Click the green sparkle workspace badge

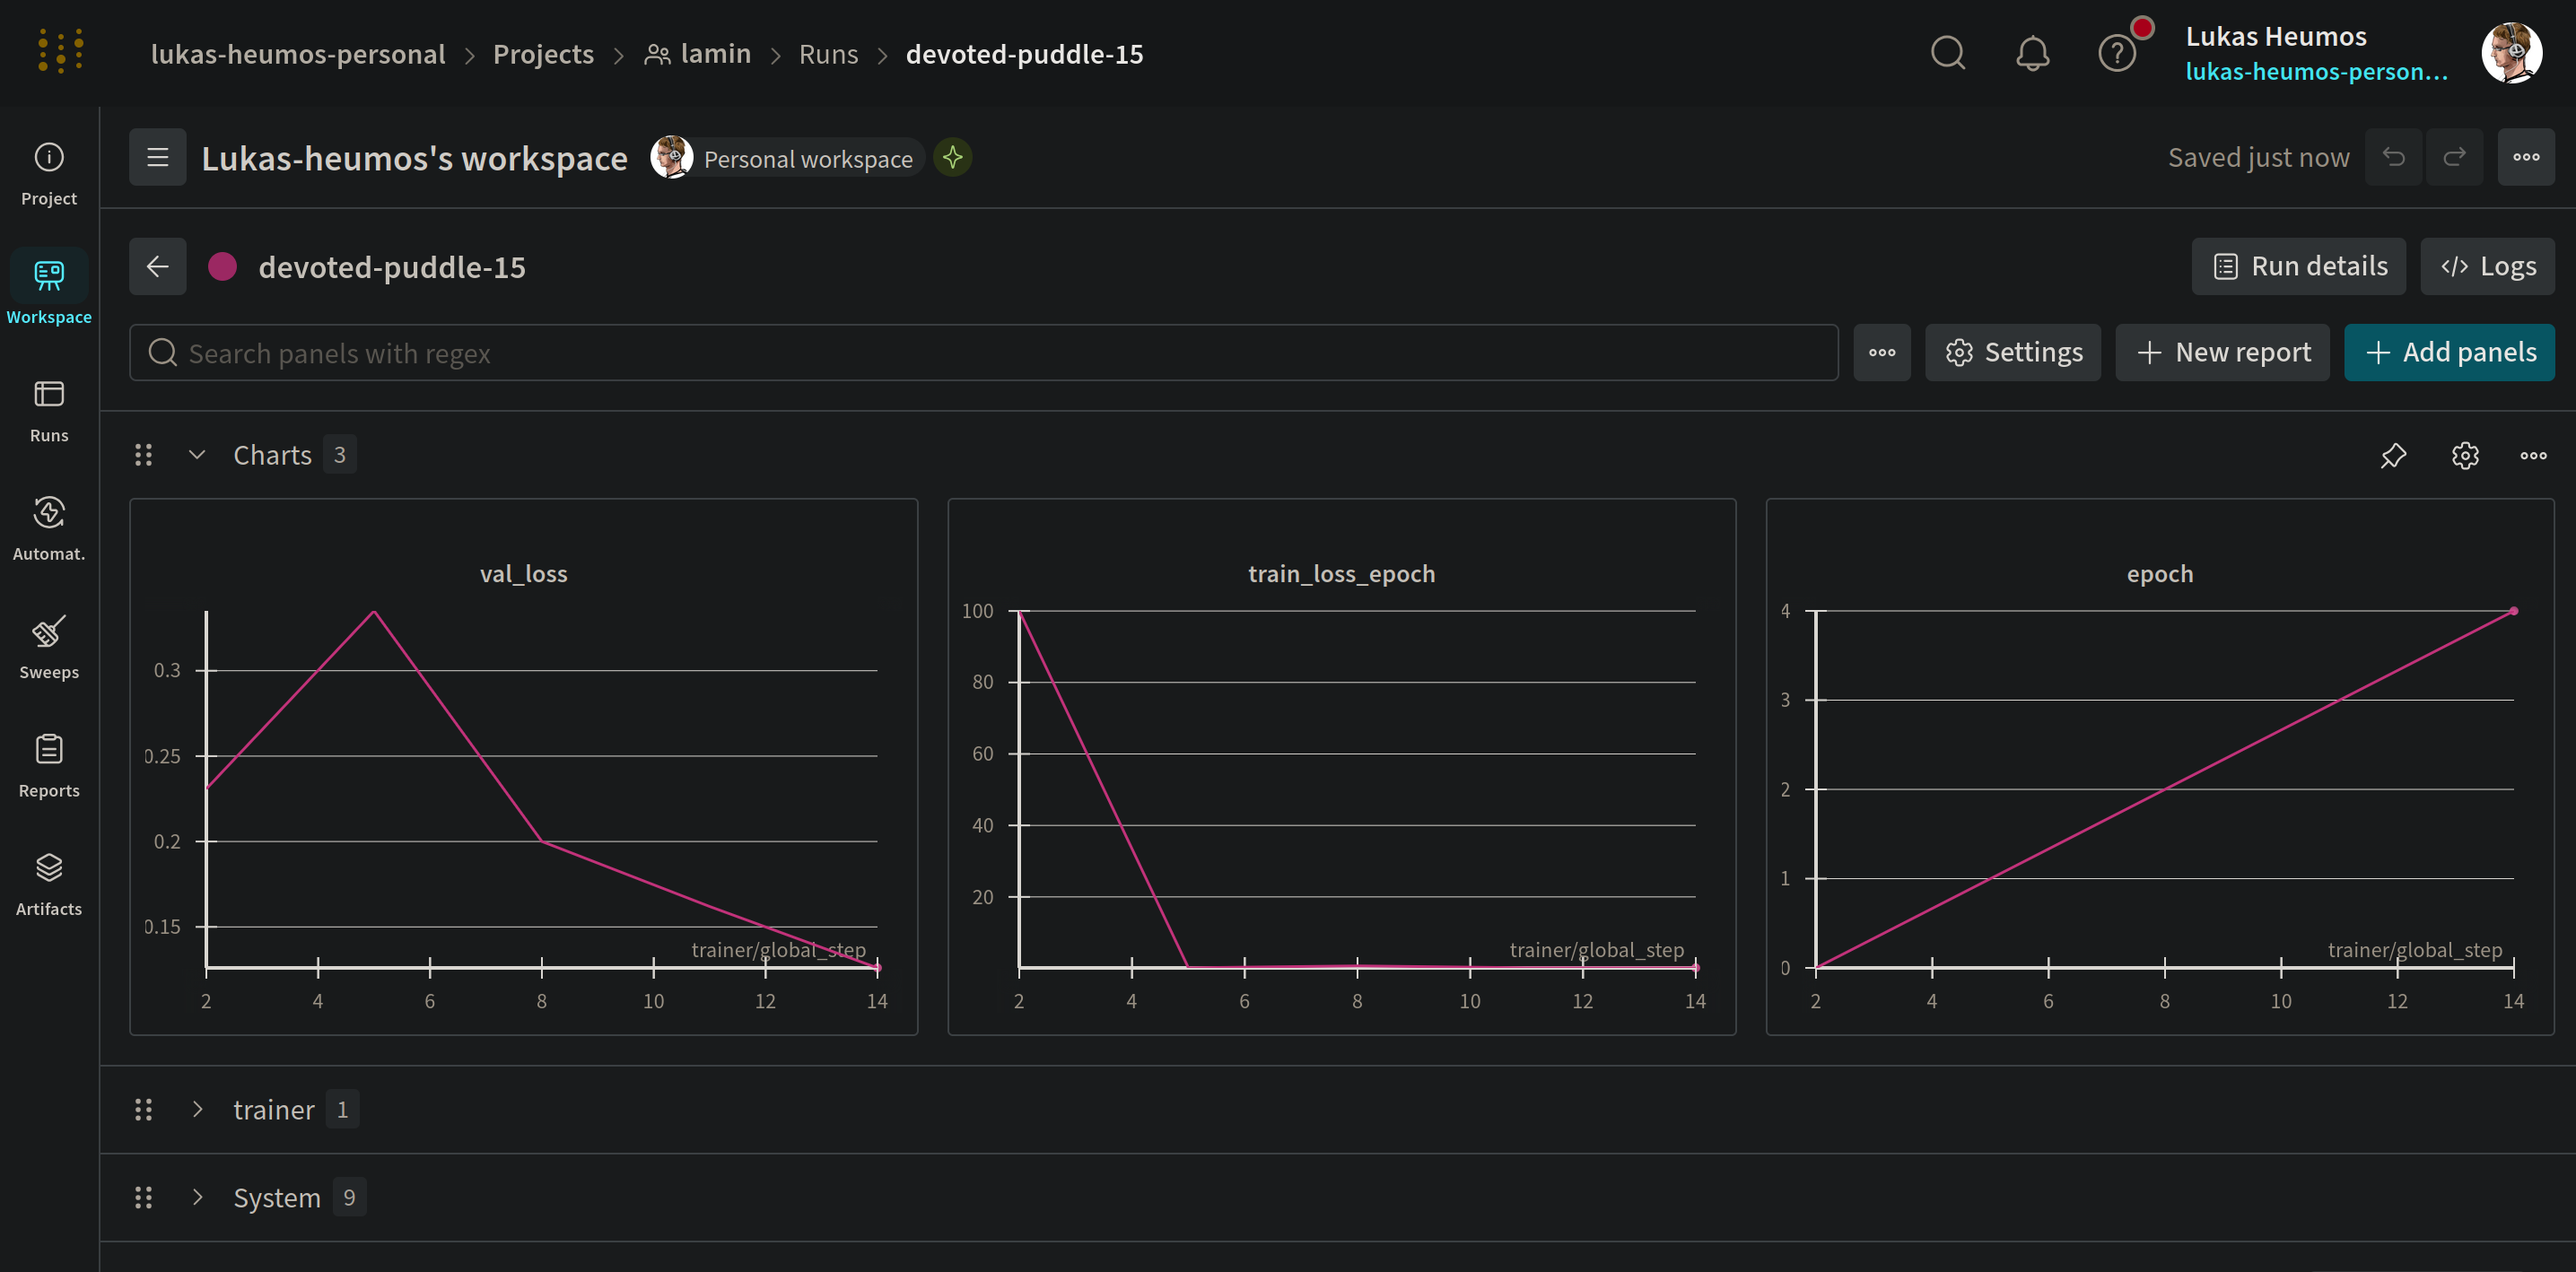952,157
